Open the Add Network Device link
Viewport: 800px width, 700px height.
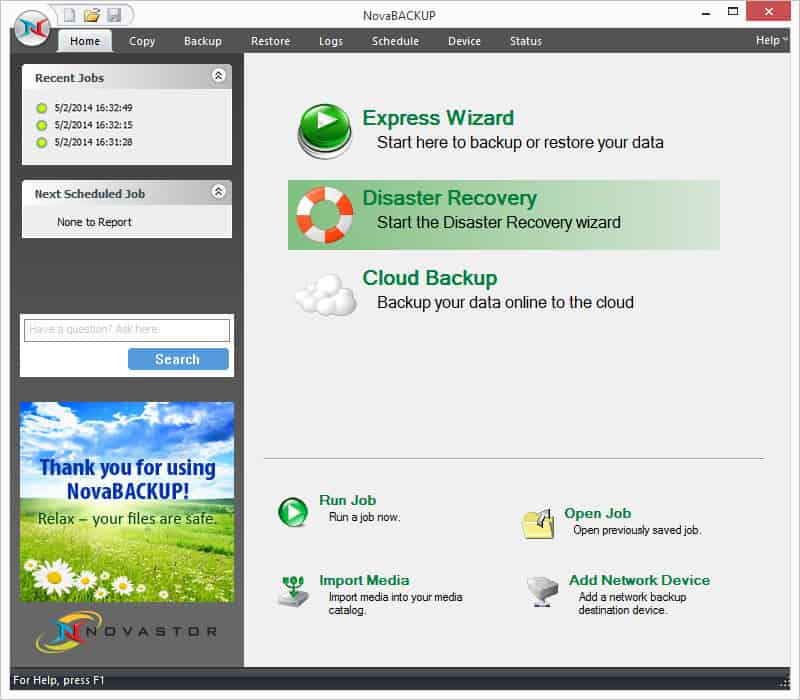(x=639, y=580)
